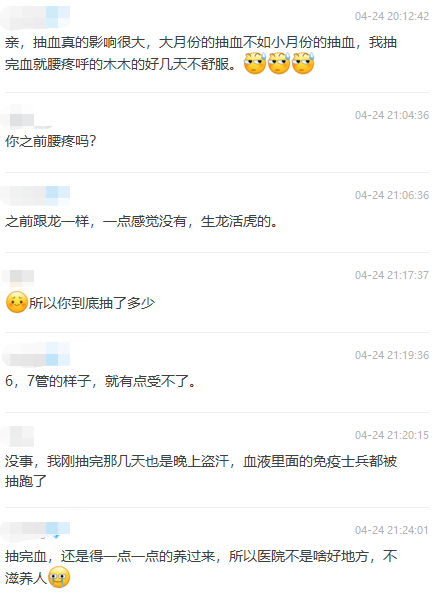This screenshot has height=598, width=436.
Task: Click the first sweating emoji after 不舒服
Action: [255, 63]
